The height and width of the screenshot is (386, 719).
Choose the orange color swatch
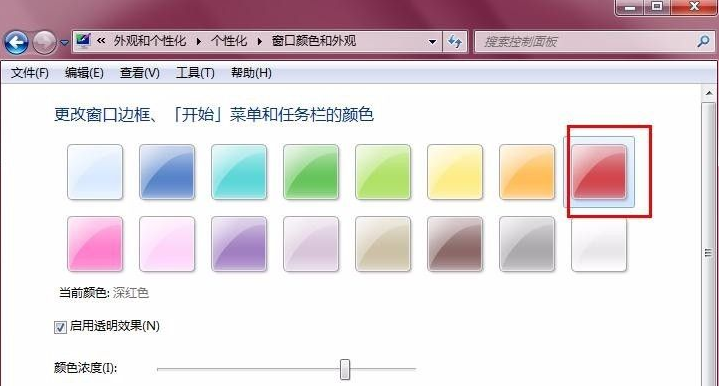527,172
